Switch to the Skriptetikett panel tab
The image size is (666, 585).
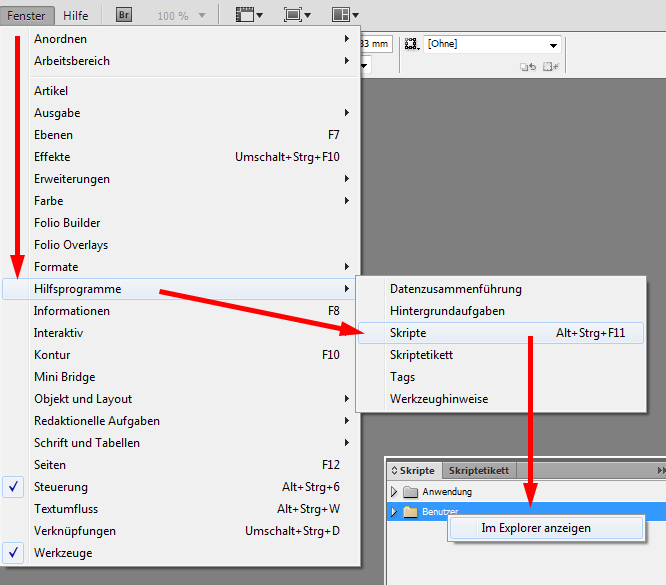pos(479,471)
